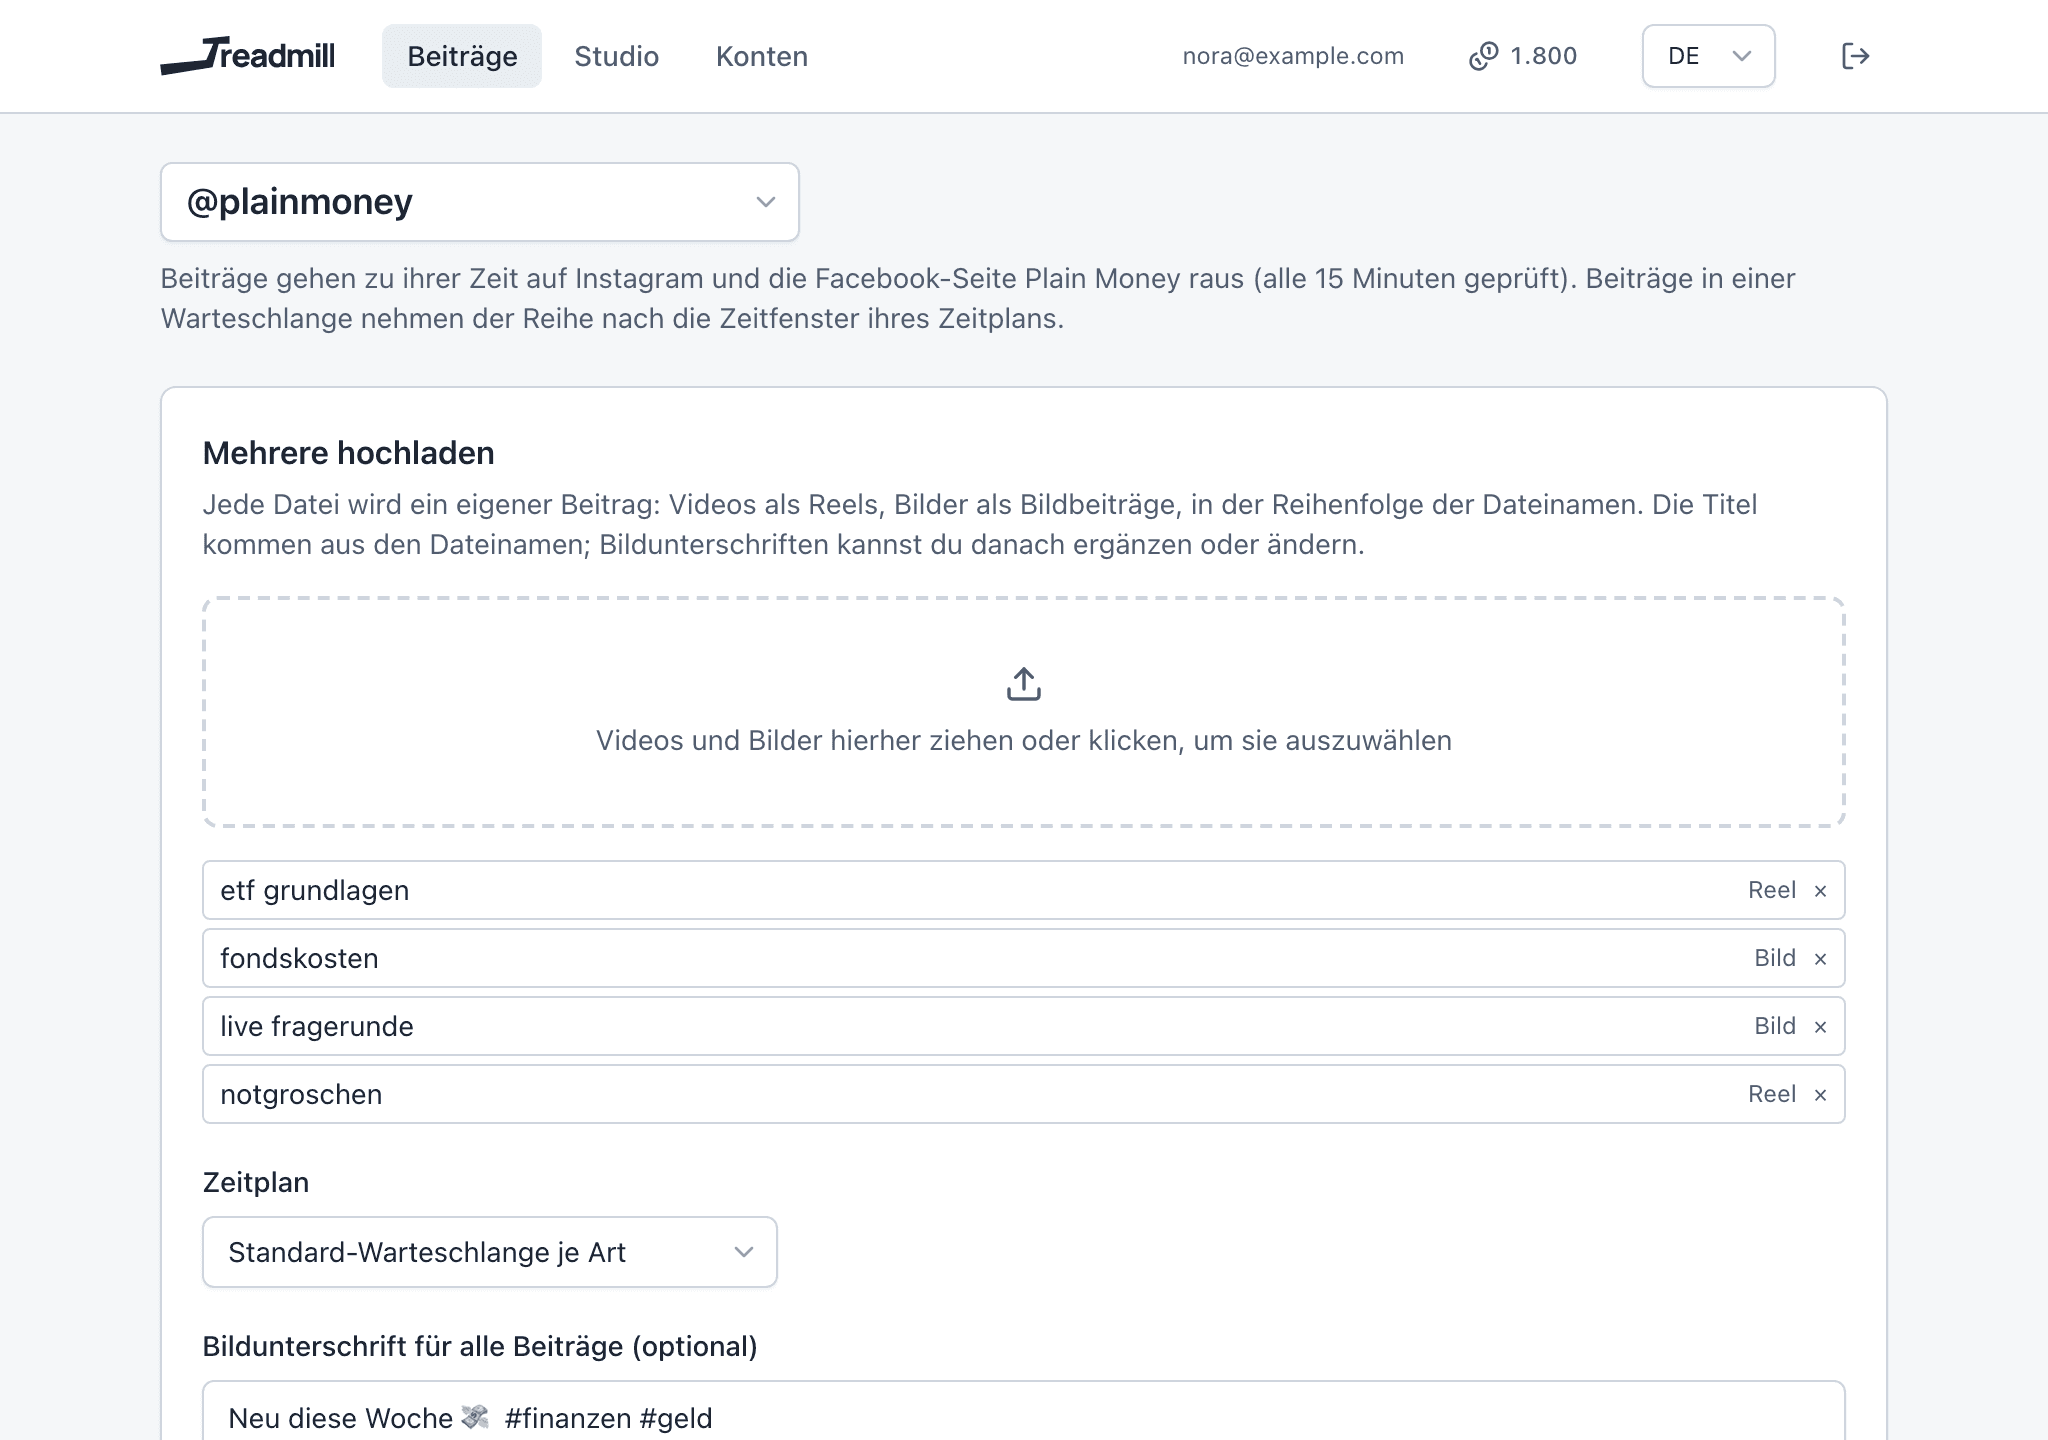Click the 'Mehrere hochladen' heading
Image resolution: width=2048 pixels, height=1440 pixels.
348,453
